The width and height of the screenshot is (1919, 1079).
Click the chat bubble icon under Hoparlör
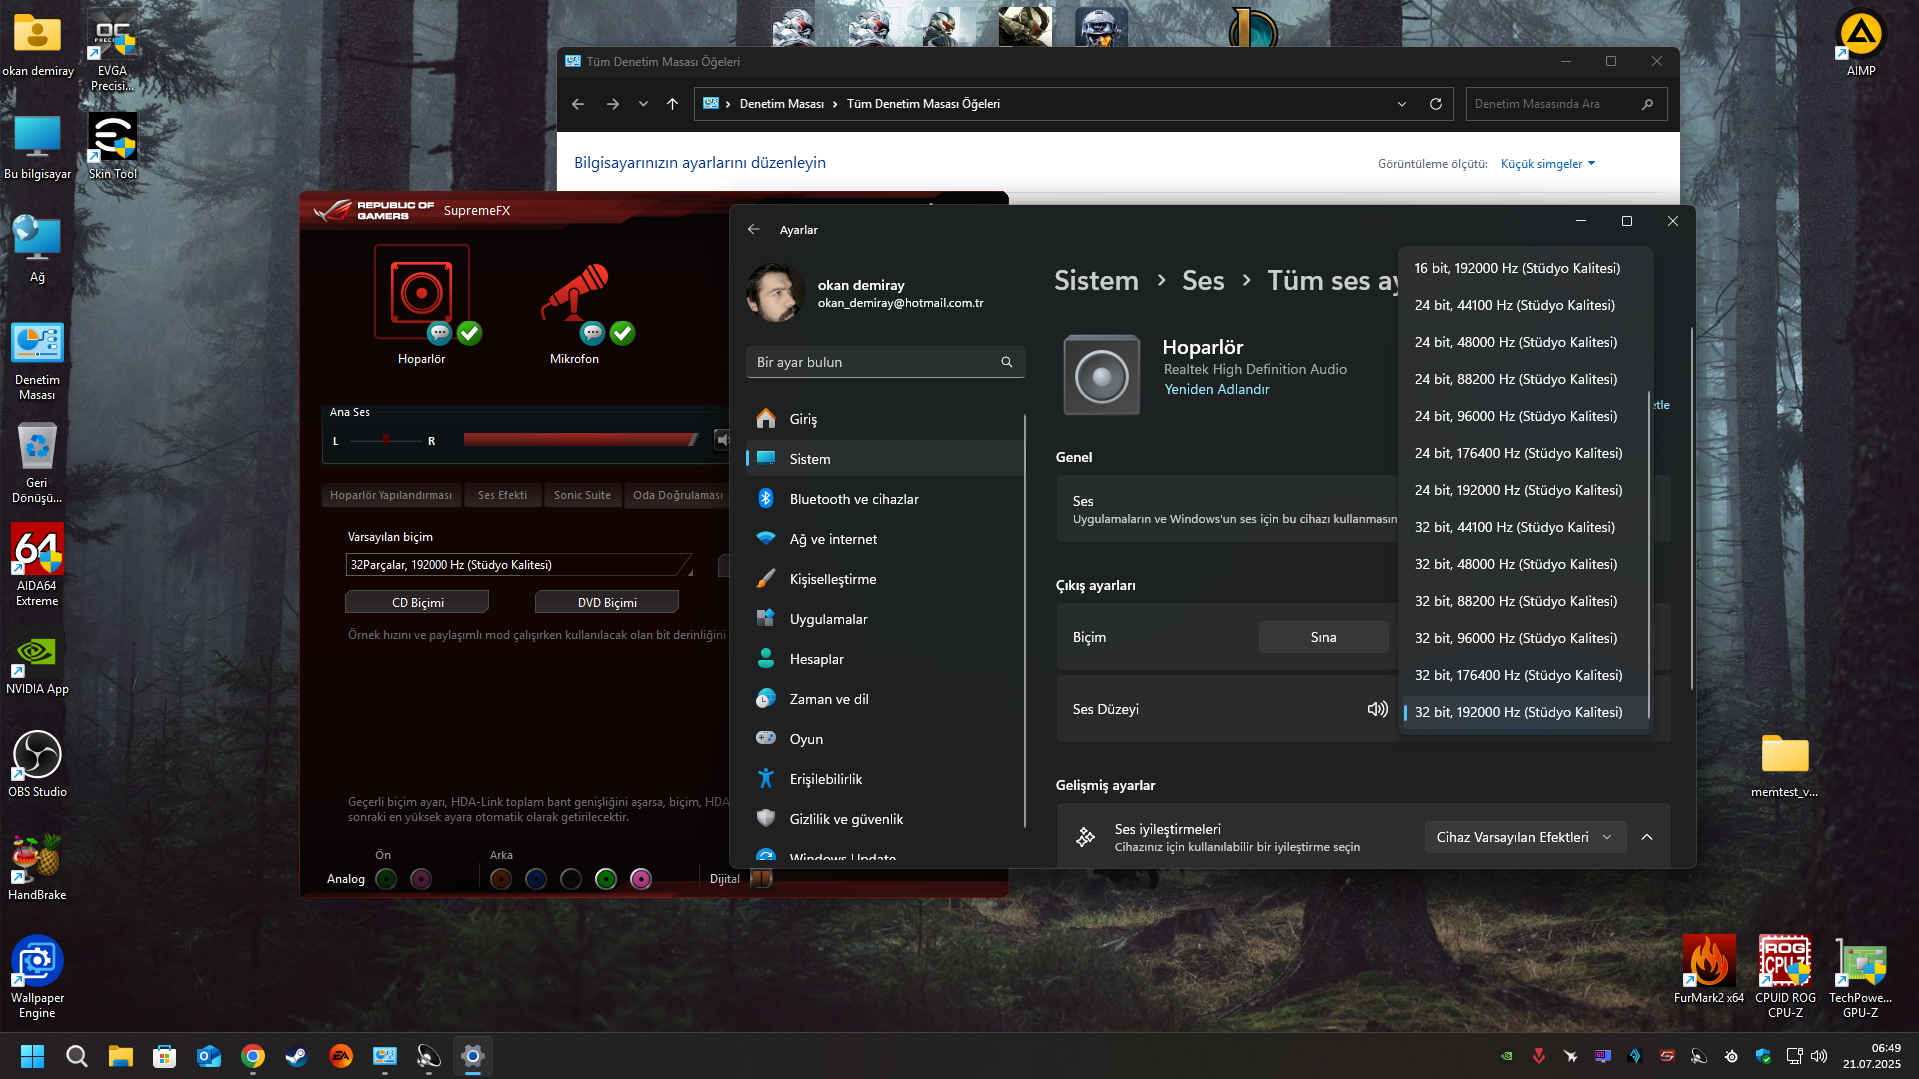click(x=439, y=333)
